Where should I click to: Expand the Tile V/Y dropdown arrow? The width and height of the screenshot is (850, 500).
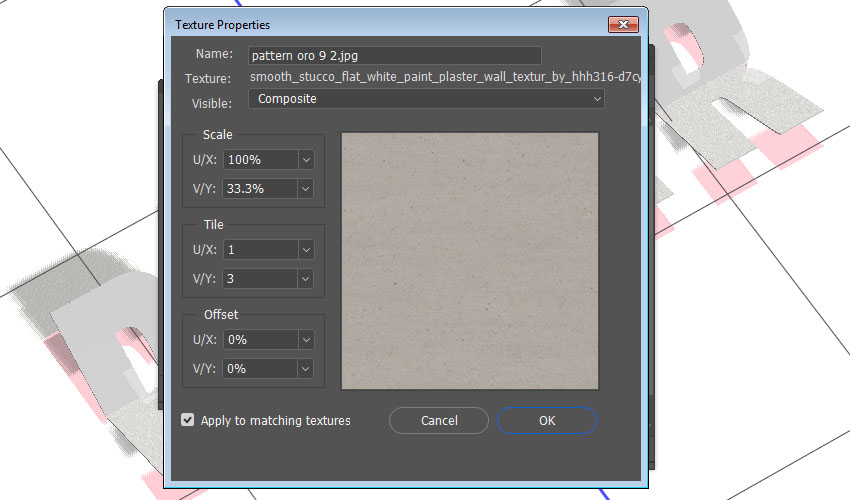tap(306, 279)
